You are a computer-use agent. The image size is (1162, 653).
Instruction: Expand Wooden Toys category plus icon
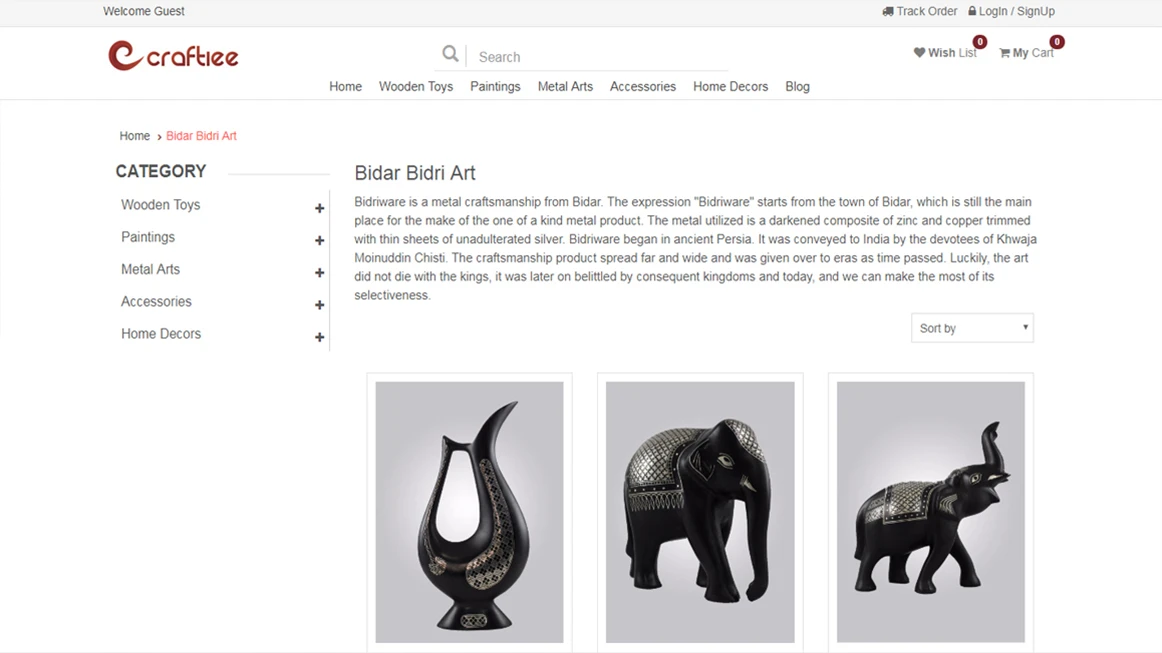pos(319,208)
